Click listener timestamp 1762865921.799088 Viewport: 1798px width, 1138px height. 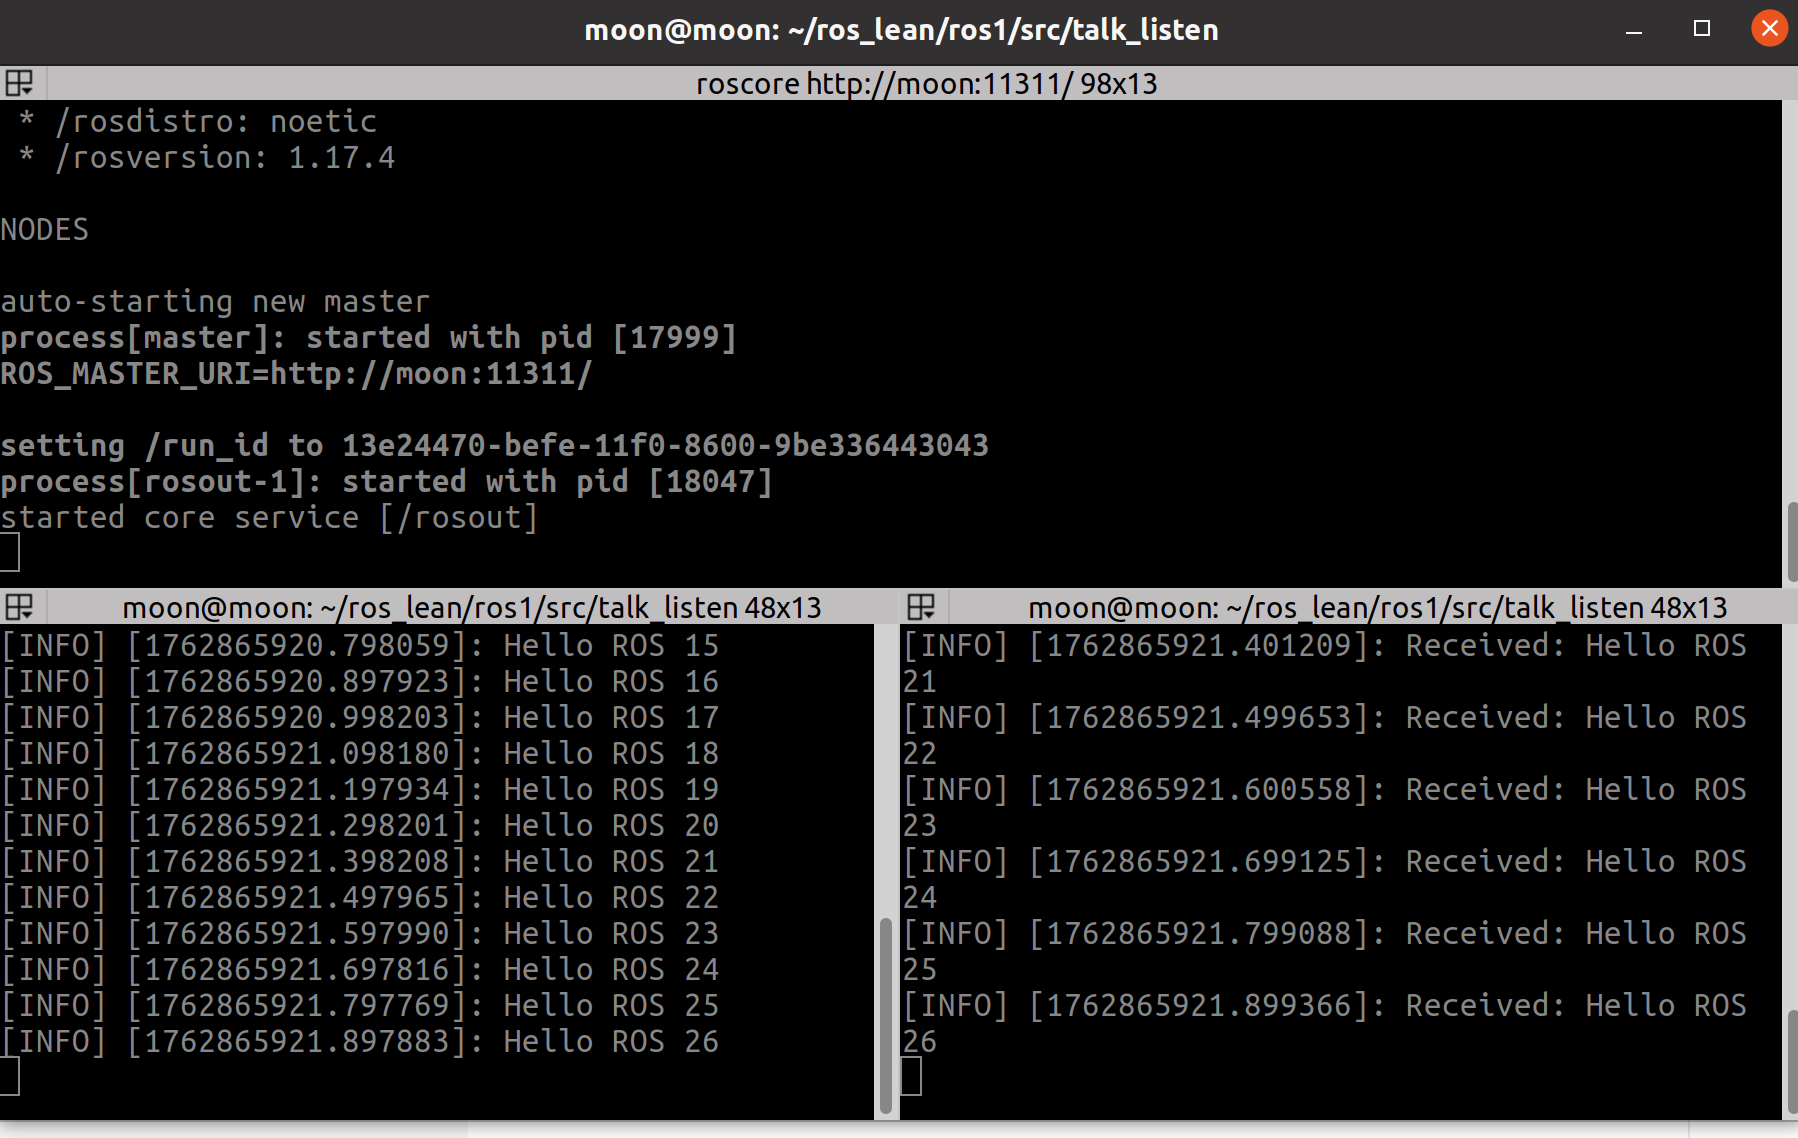[x=1199, y=933]
